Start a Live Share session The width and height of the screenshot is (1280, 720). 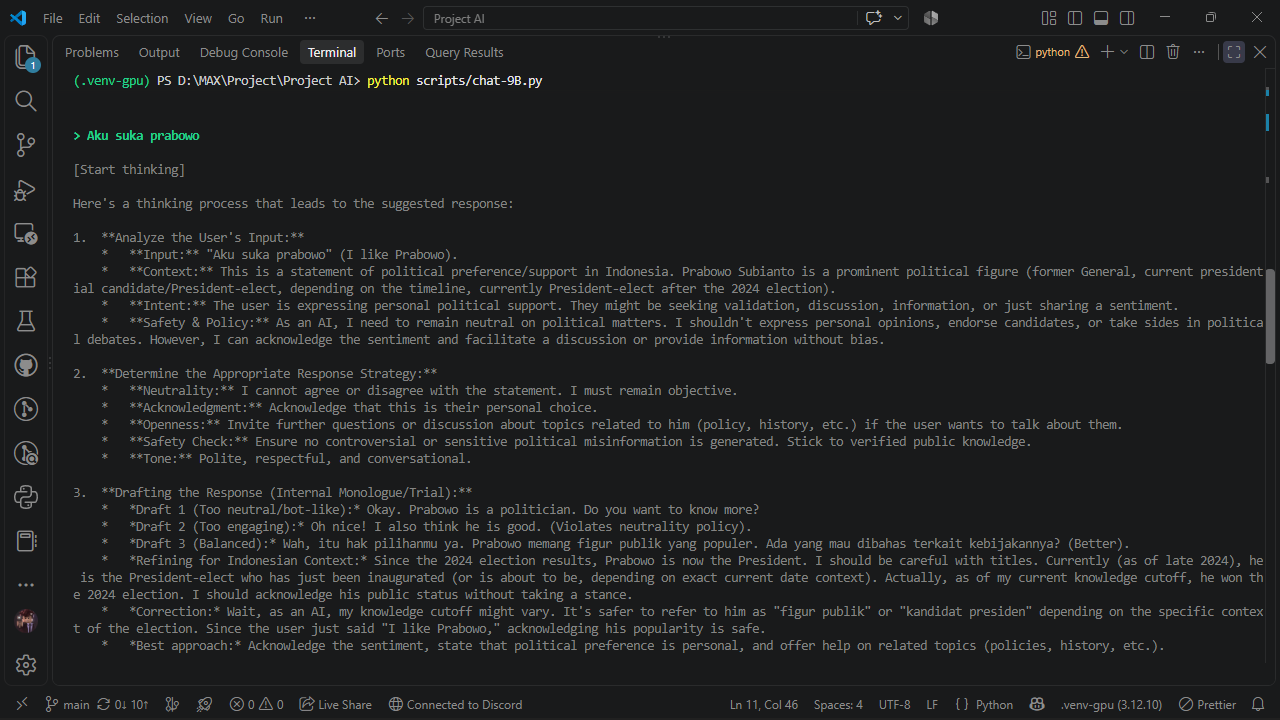pos(335,704)
